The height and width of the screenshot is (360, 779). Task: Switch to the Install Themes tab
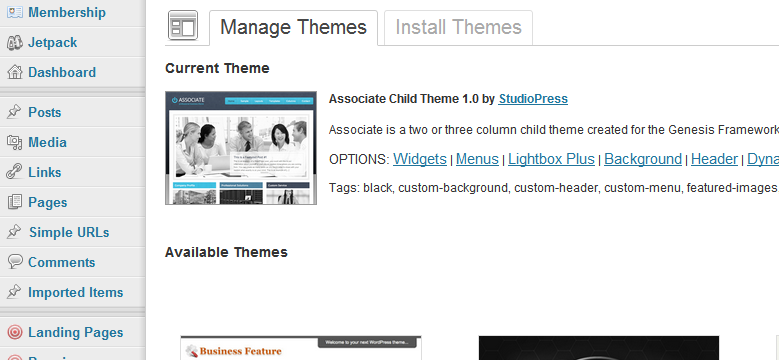point(458,27)
